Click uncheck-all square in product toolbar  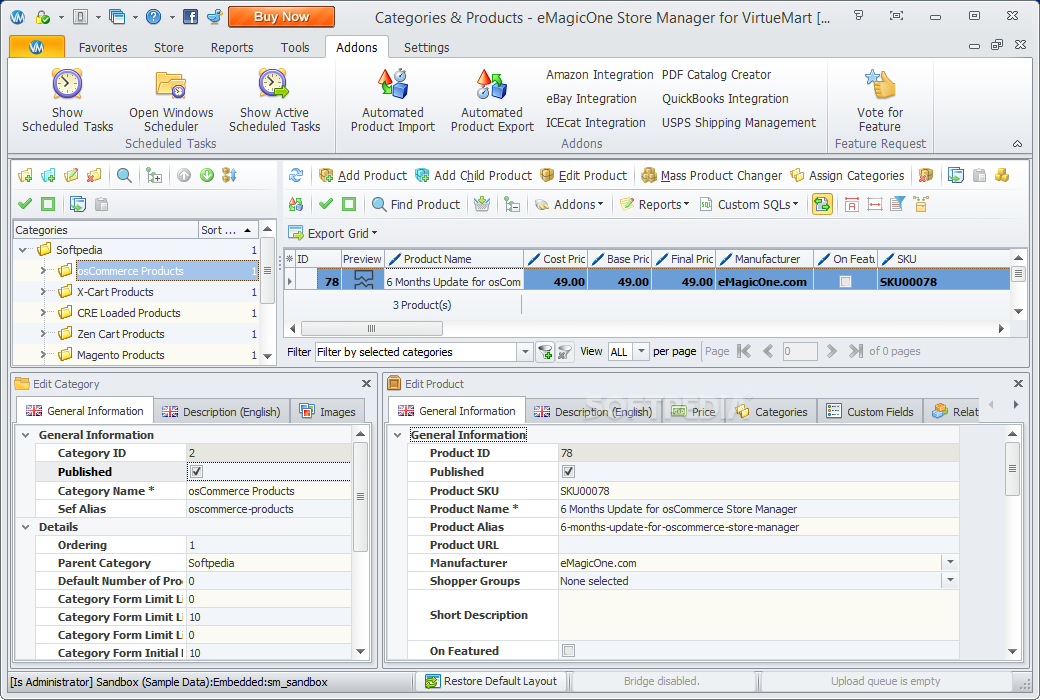click(349, 204)
